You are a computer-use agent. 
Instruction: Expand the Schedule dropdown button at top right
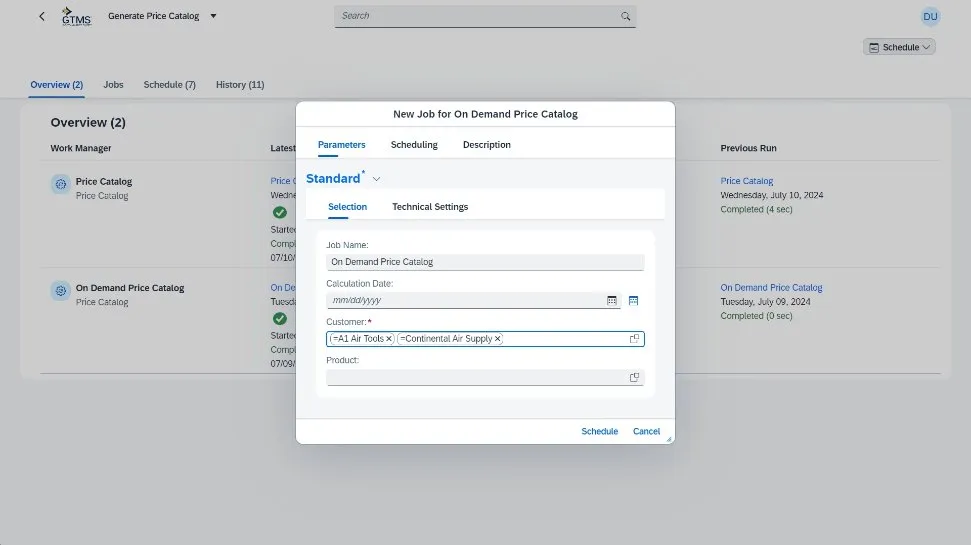(x=900, y=47)
